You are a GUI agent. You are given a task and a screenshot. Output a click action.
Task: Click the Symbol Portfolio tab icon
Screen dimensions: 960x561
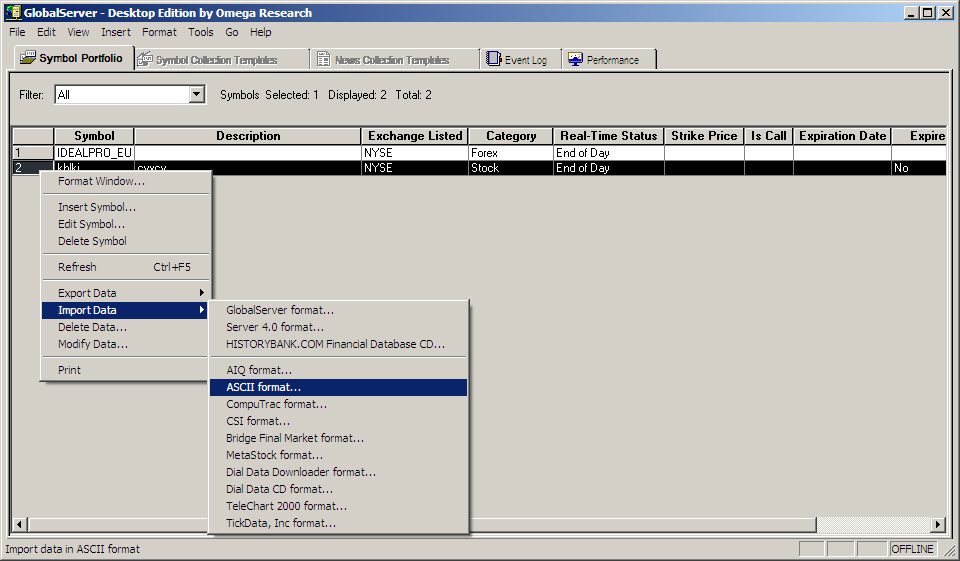pyautogui.click(x=28, y=58)
